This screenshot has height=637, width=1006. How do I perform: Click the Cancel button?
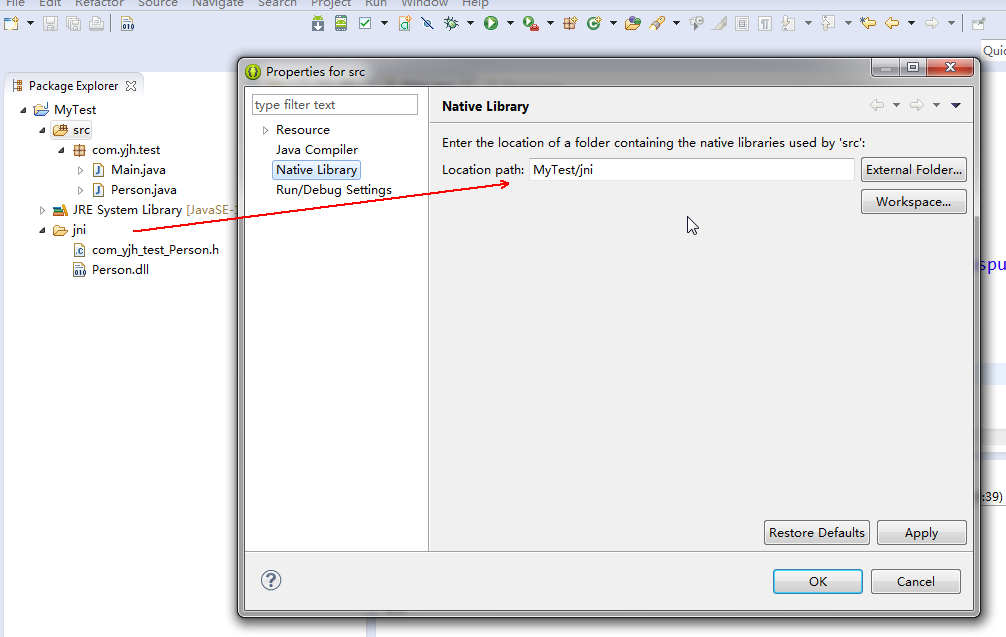coord(916,581)
